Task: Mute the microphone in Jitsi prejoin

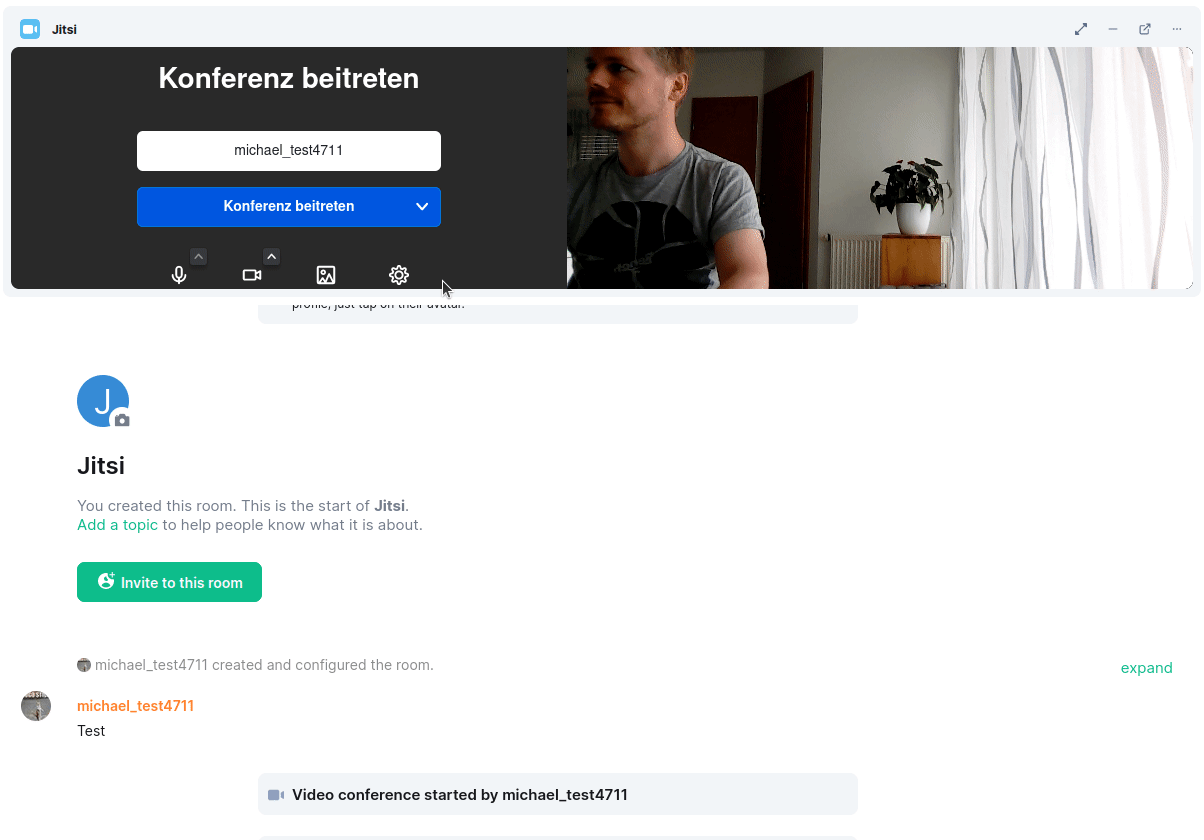Action: (x=179, y=275)
